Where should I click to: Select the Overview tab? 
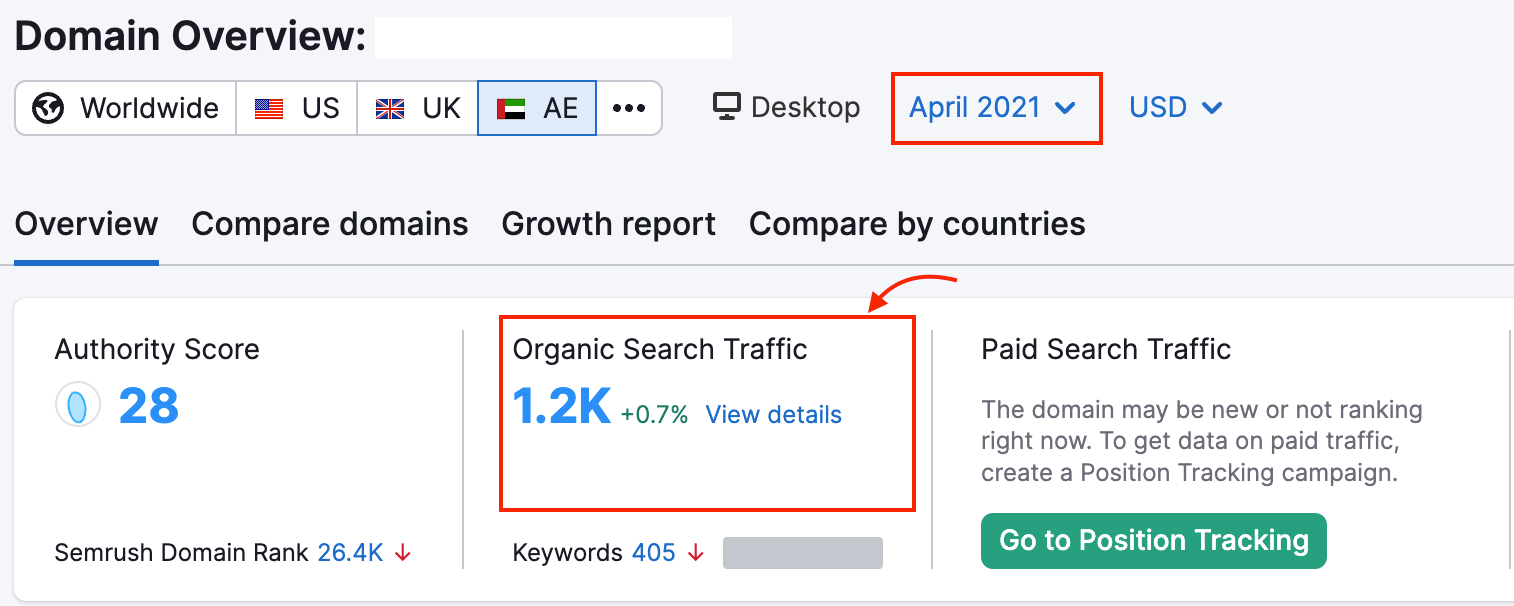pyautogui.click(x=86, y=224)
